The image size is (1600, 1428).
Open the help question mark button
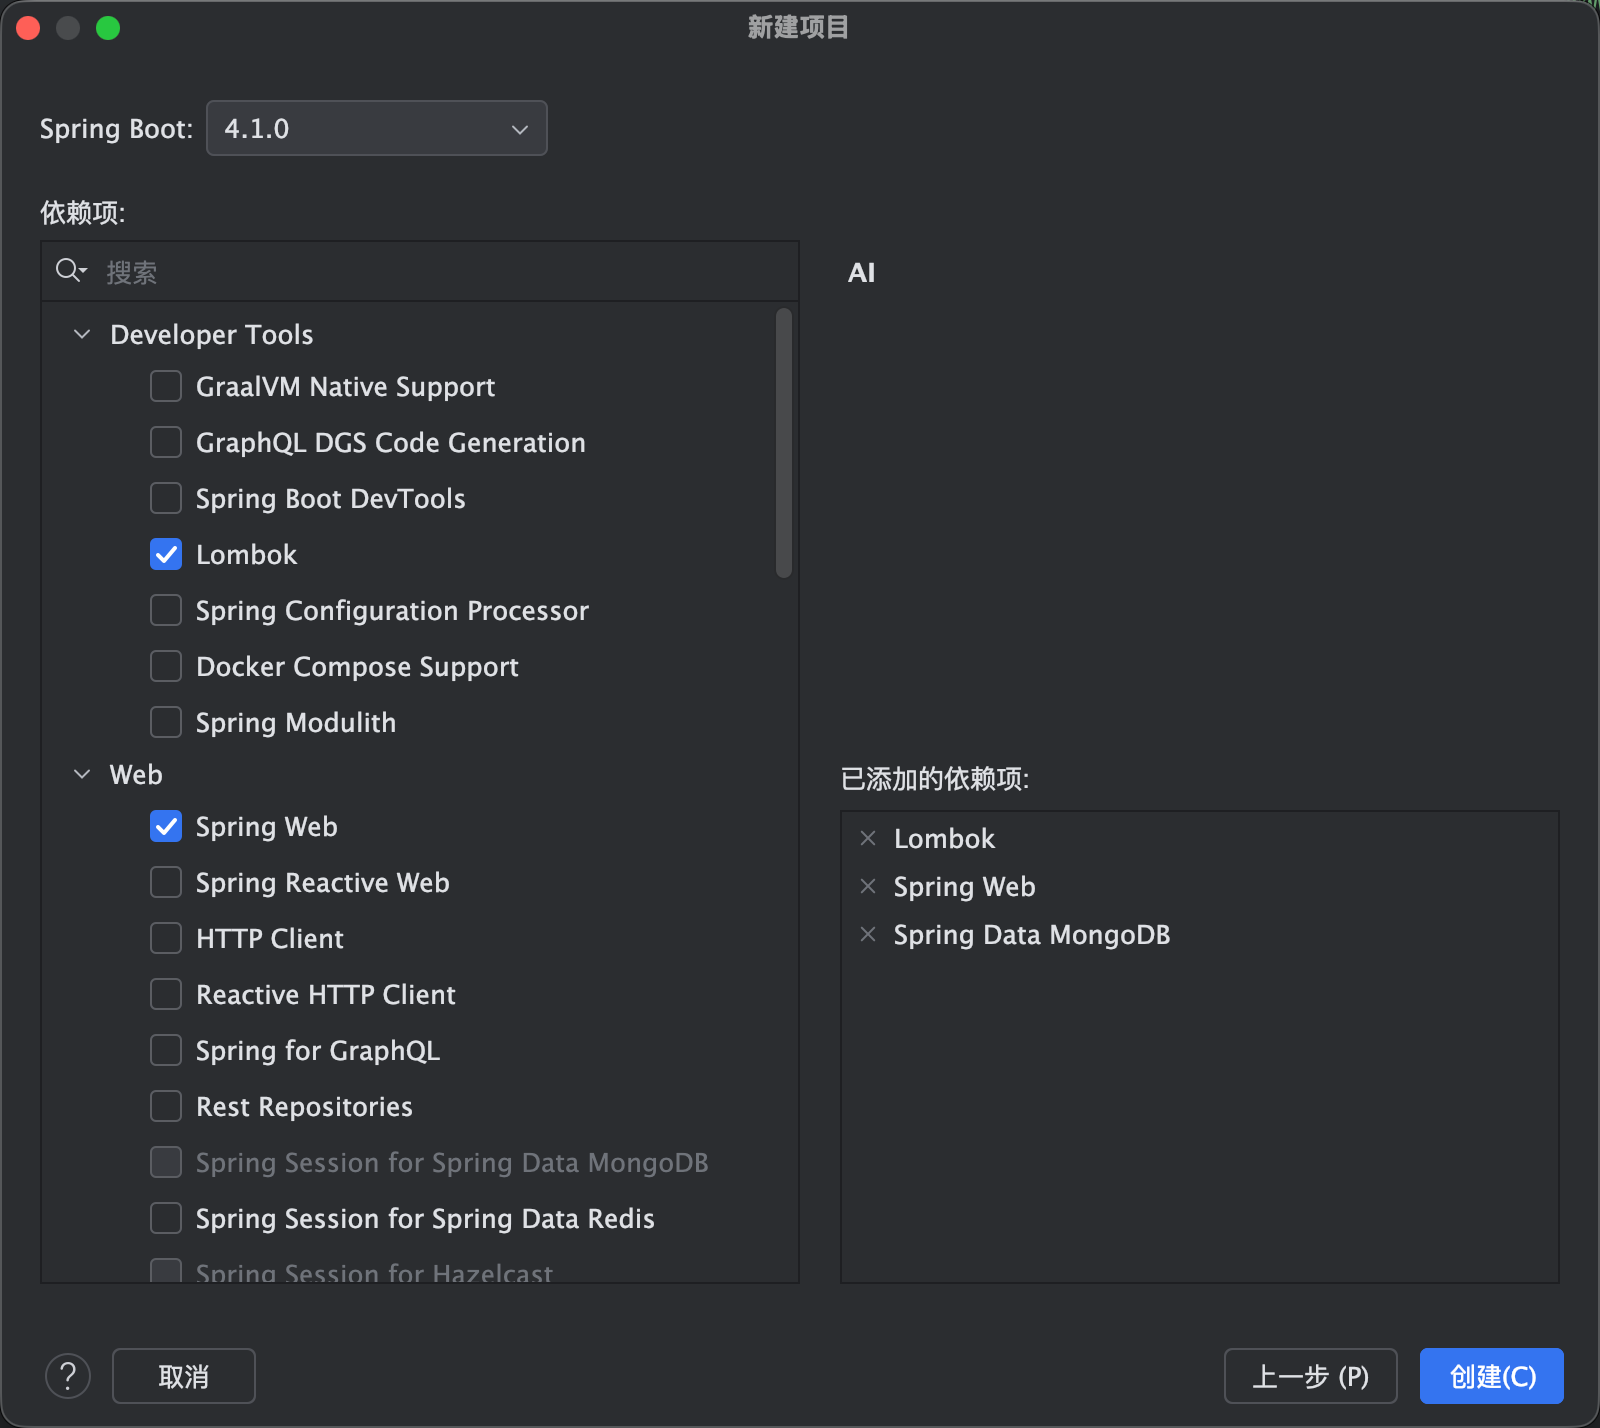point(68,1376)
